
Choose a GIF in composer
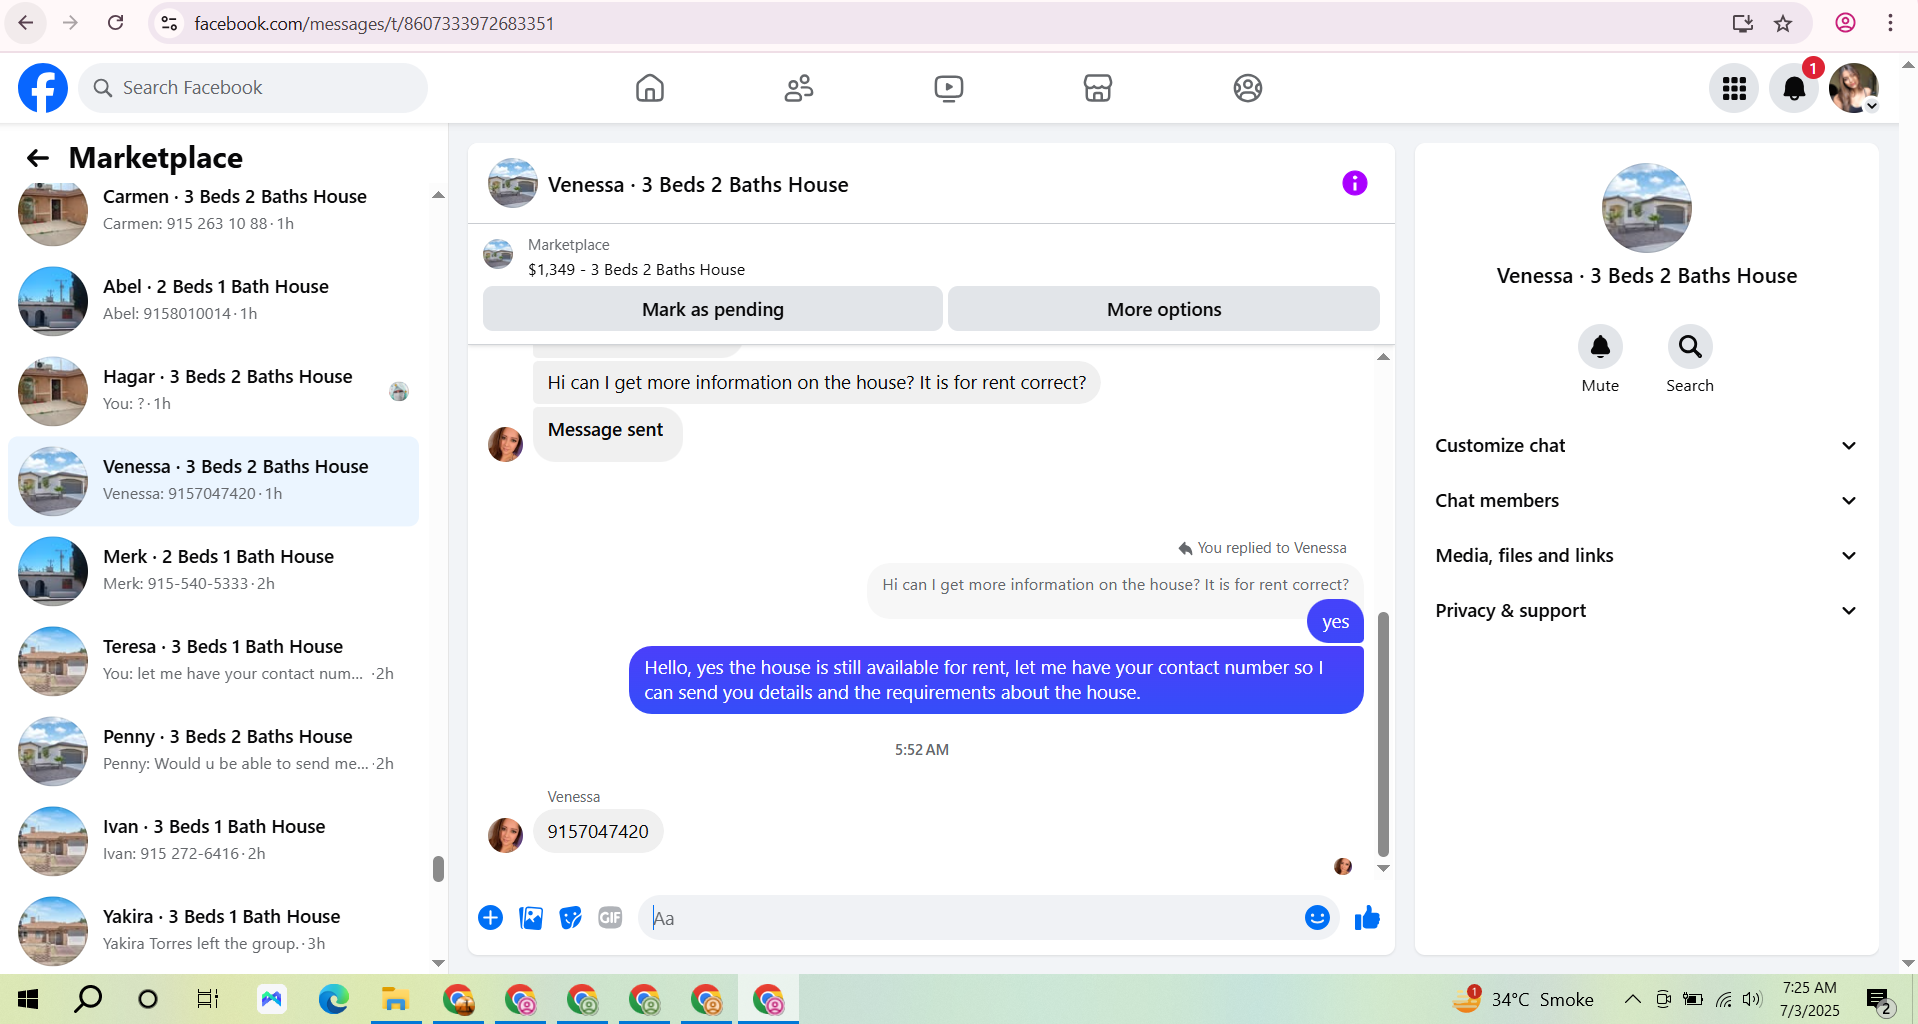[610, 917]
